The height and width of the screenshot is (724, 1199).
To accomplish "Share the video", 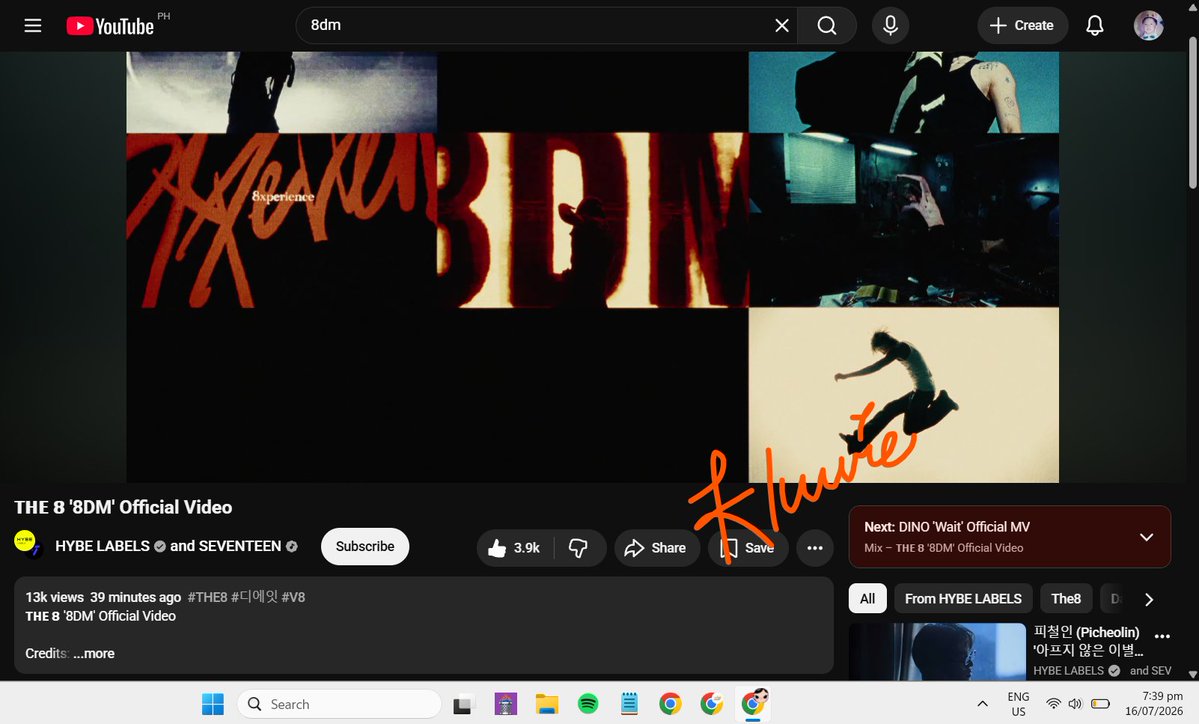I will 656,548.
